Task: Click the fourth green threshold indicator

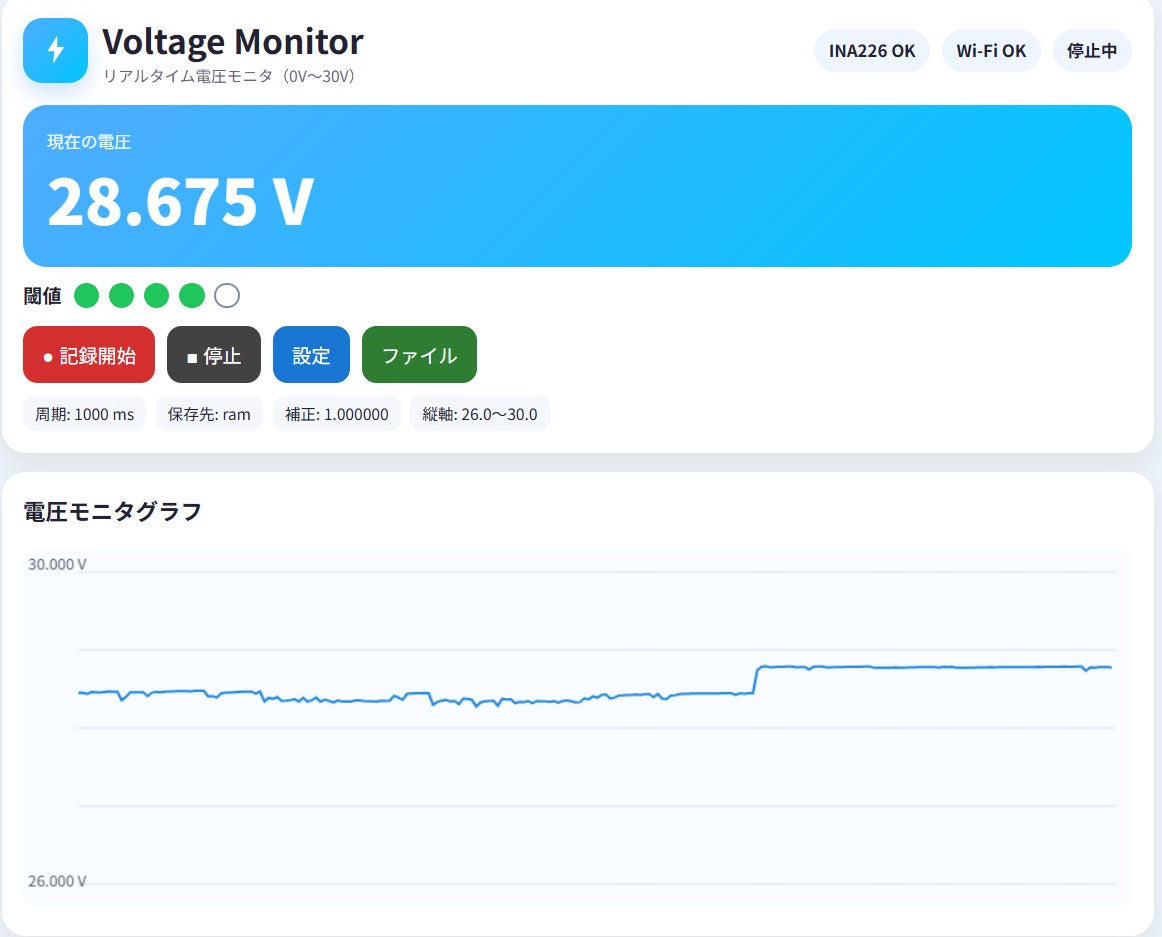Action: click(x=192, y=296)
